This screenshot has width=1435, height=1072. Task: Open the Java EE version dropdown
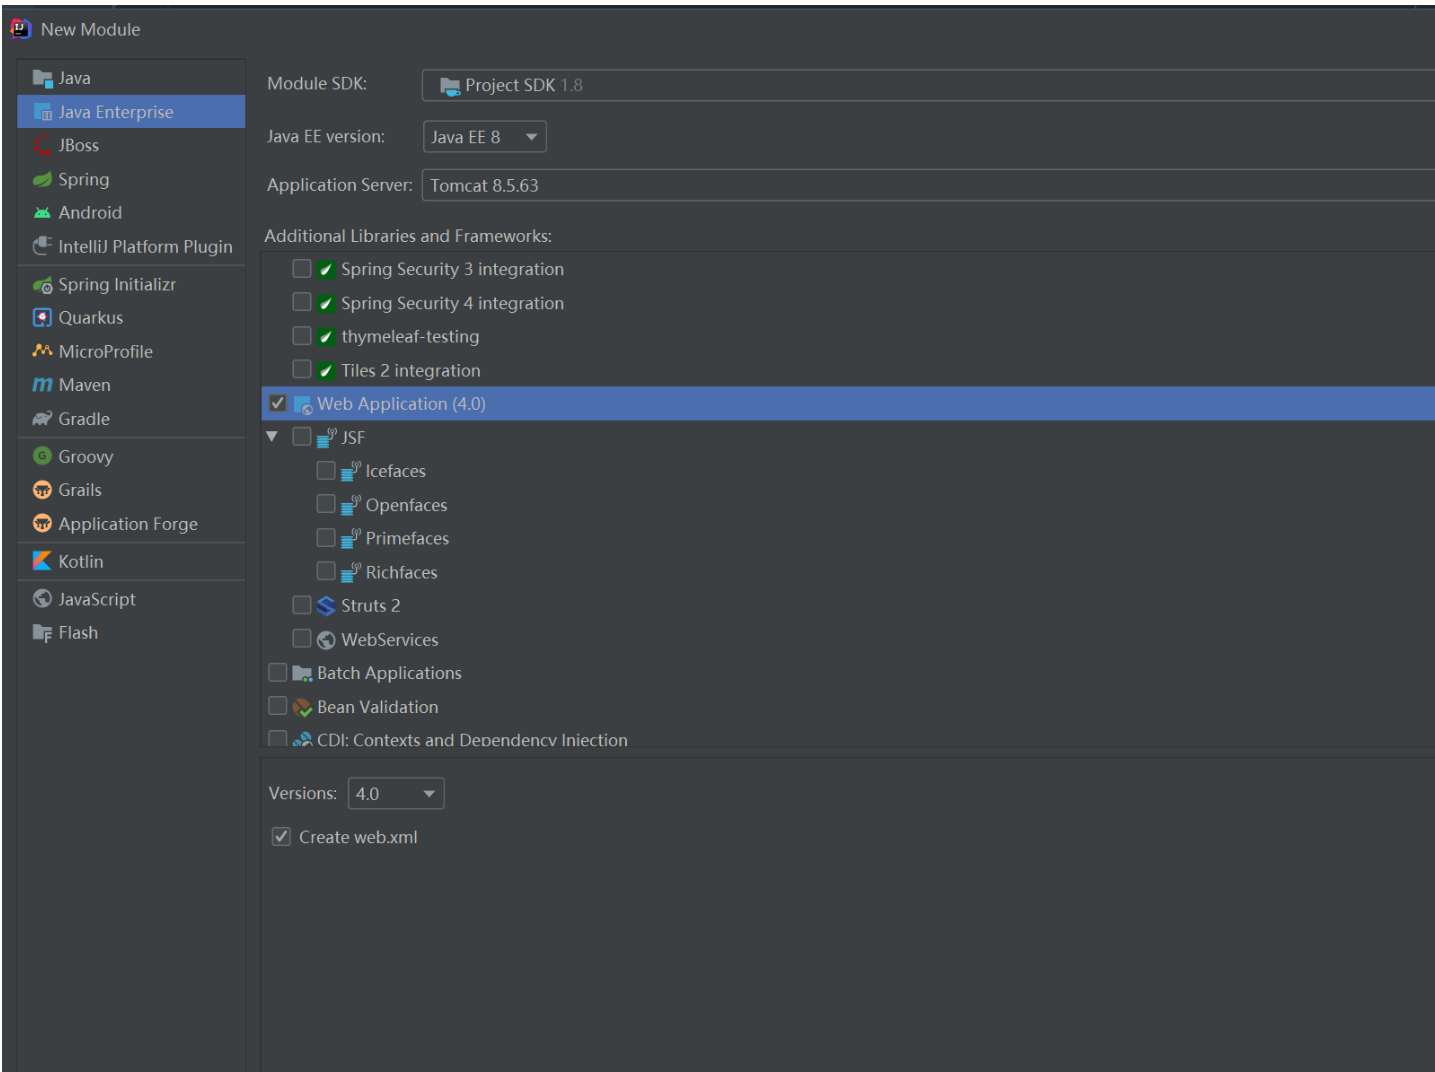485,137
